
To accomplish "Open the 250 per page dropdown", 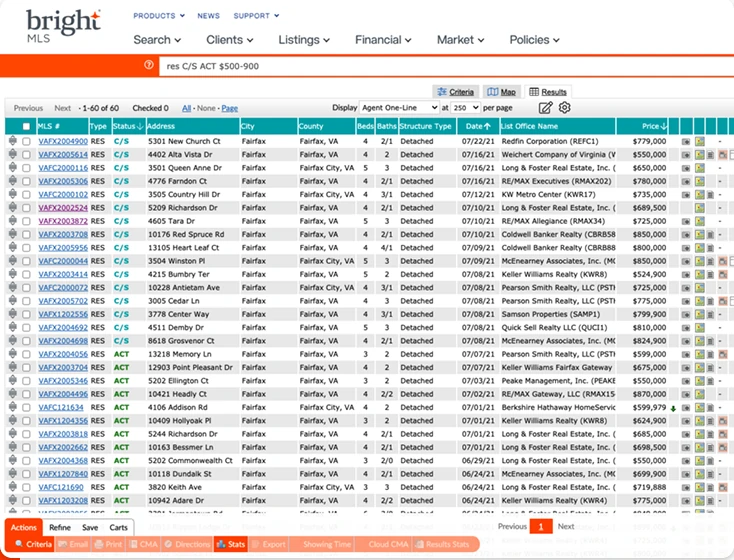I will [x=465, y=108].
